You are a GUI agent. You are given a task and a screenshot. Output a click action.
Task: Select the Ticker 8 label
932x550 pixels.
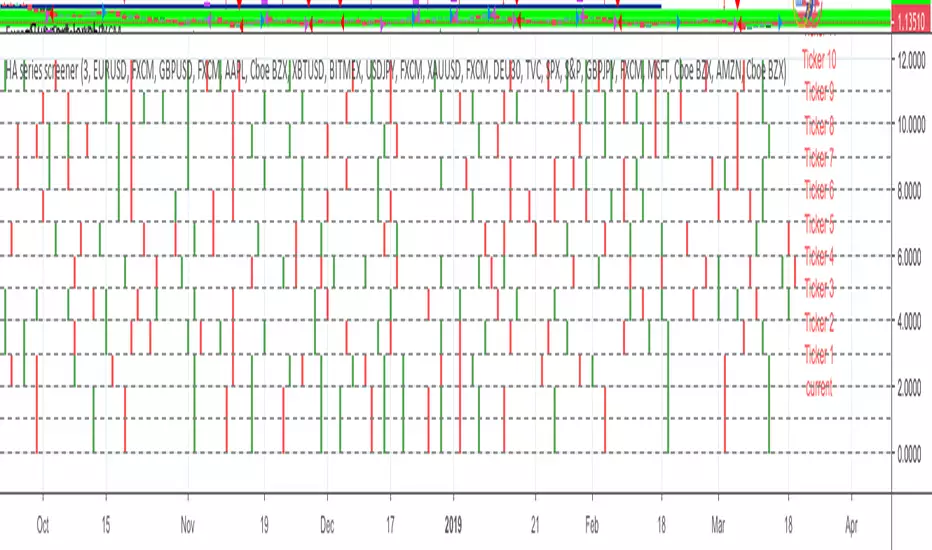coord(819,126)
